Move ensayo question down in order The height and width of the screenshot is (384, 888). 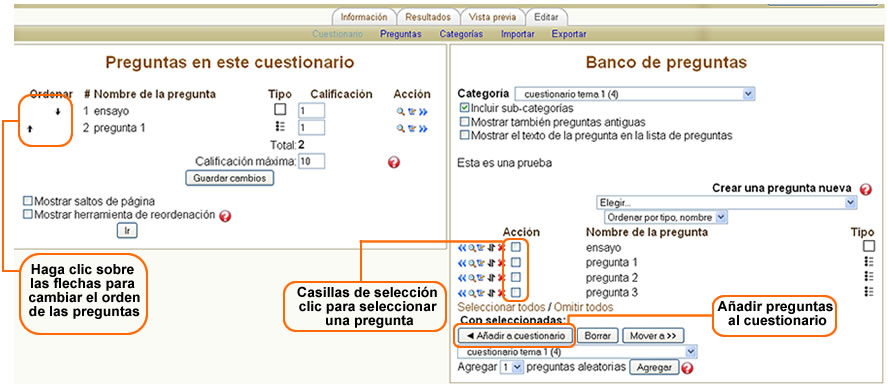pyautogui.click(x=58, y=112)
